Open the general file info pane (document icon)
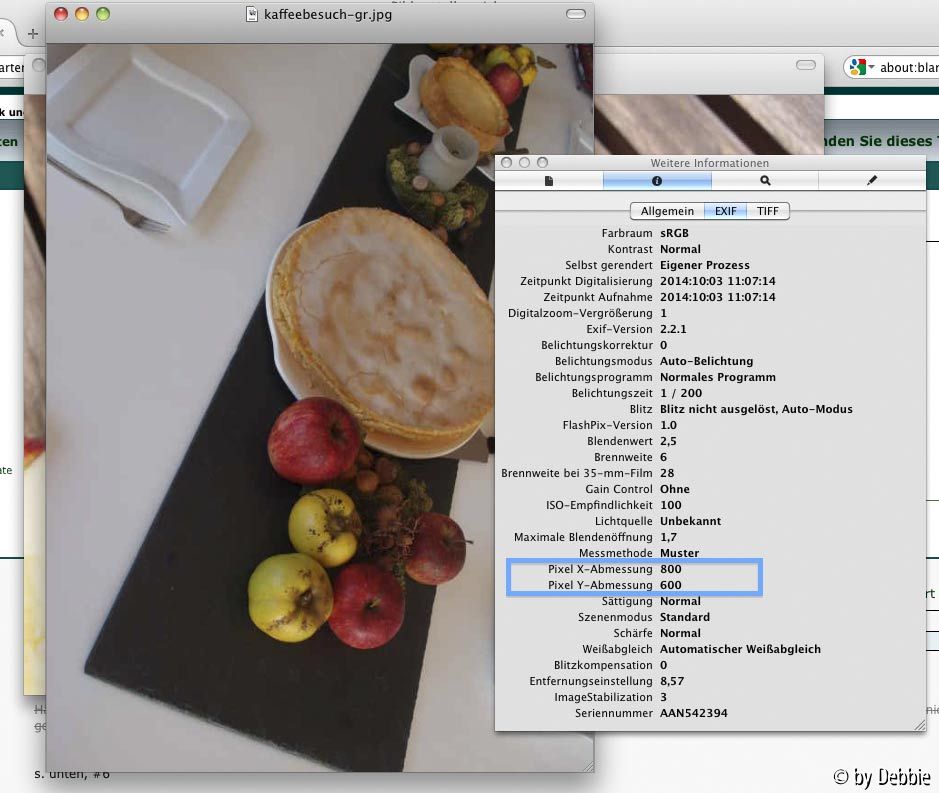The height and width of the screenshot is (793, 939). coord(549,181)
